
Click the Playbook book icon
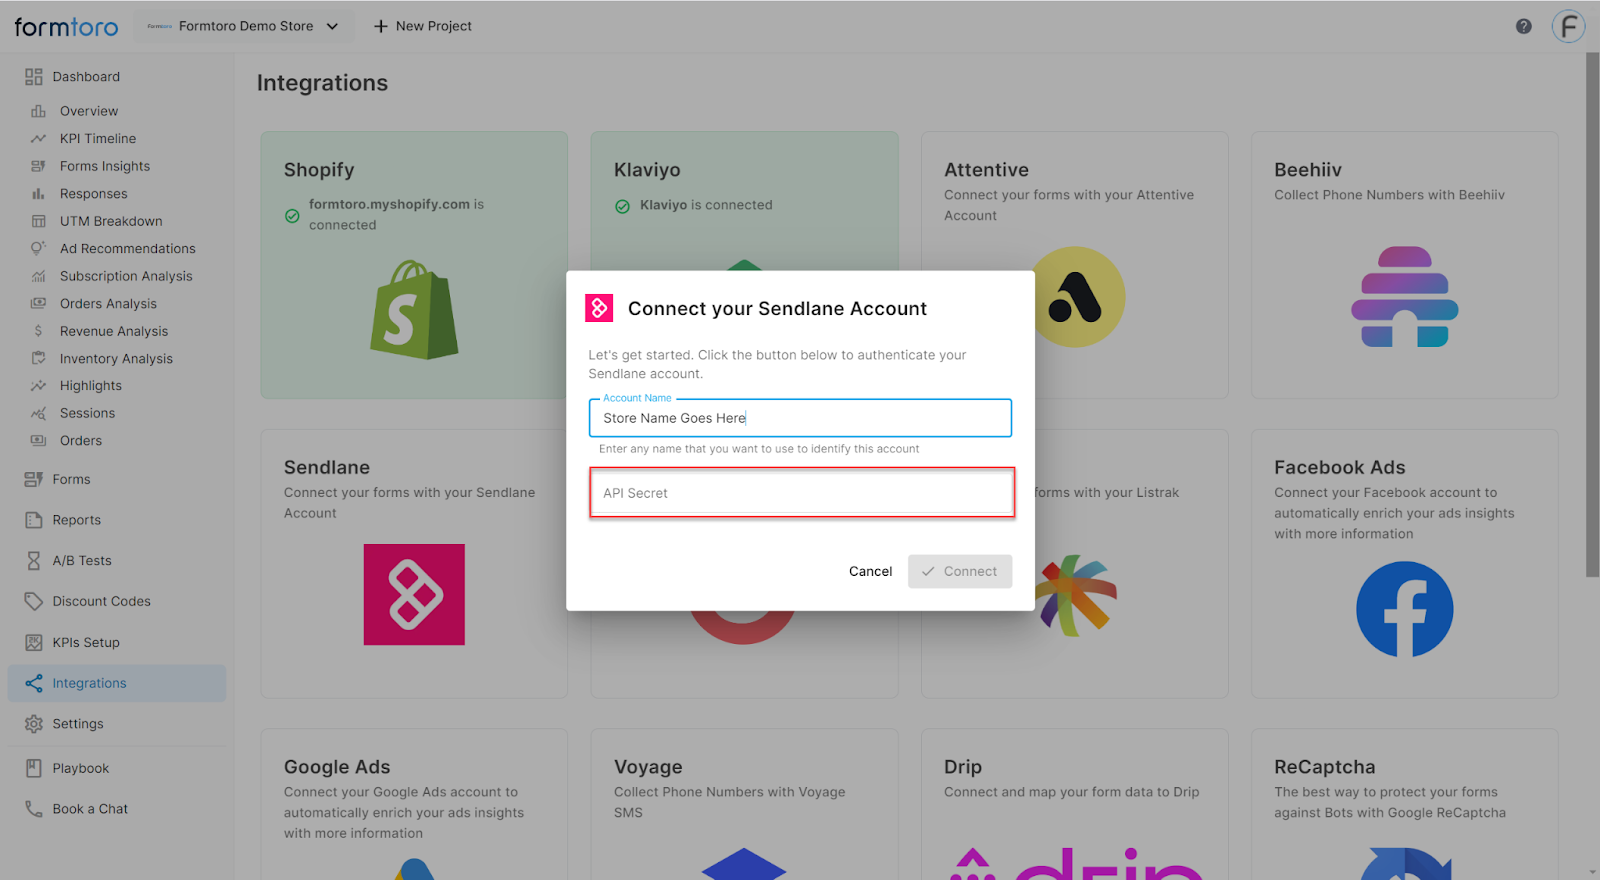tap(34, 768)
